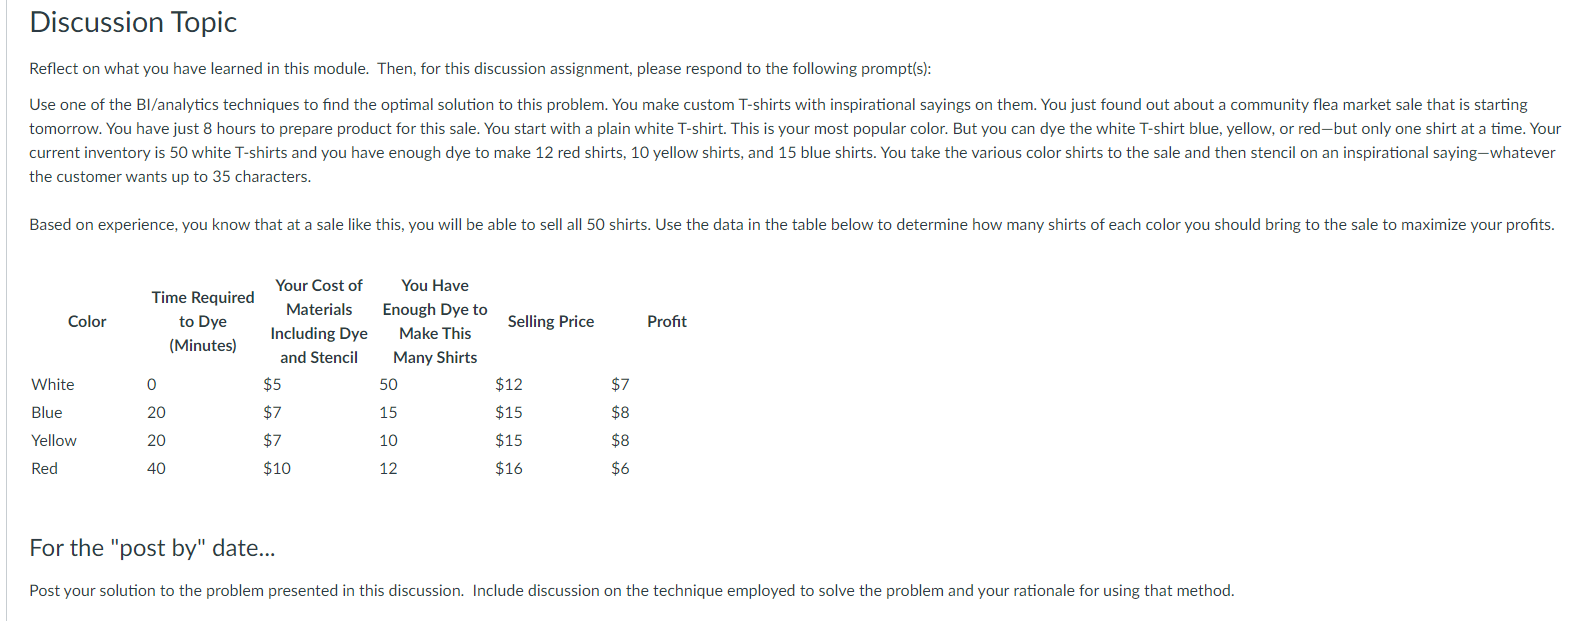Click the Time Required to Dye header
The image size is (1571, 621).
point(203,321)
